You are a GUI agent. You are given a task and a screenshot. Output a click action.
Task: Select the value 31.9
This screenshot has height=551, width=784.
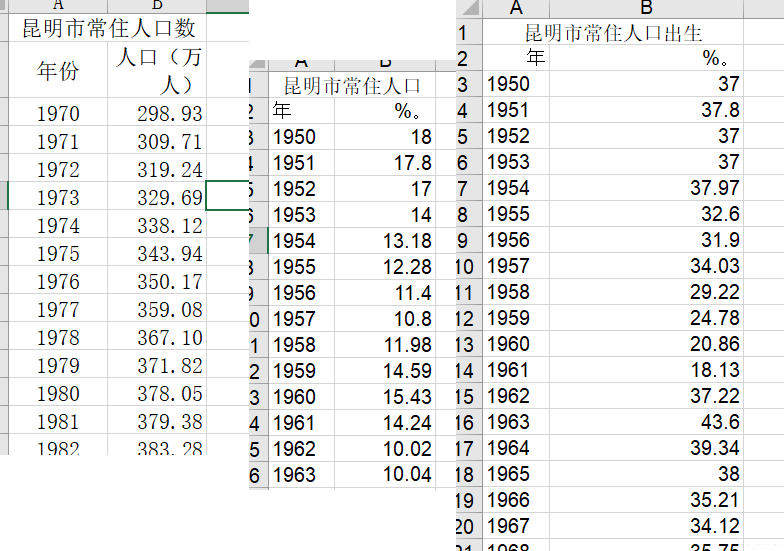tap(646, 240)
